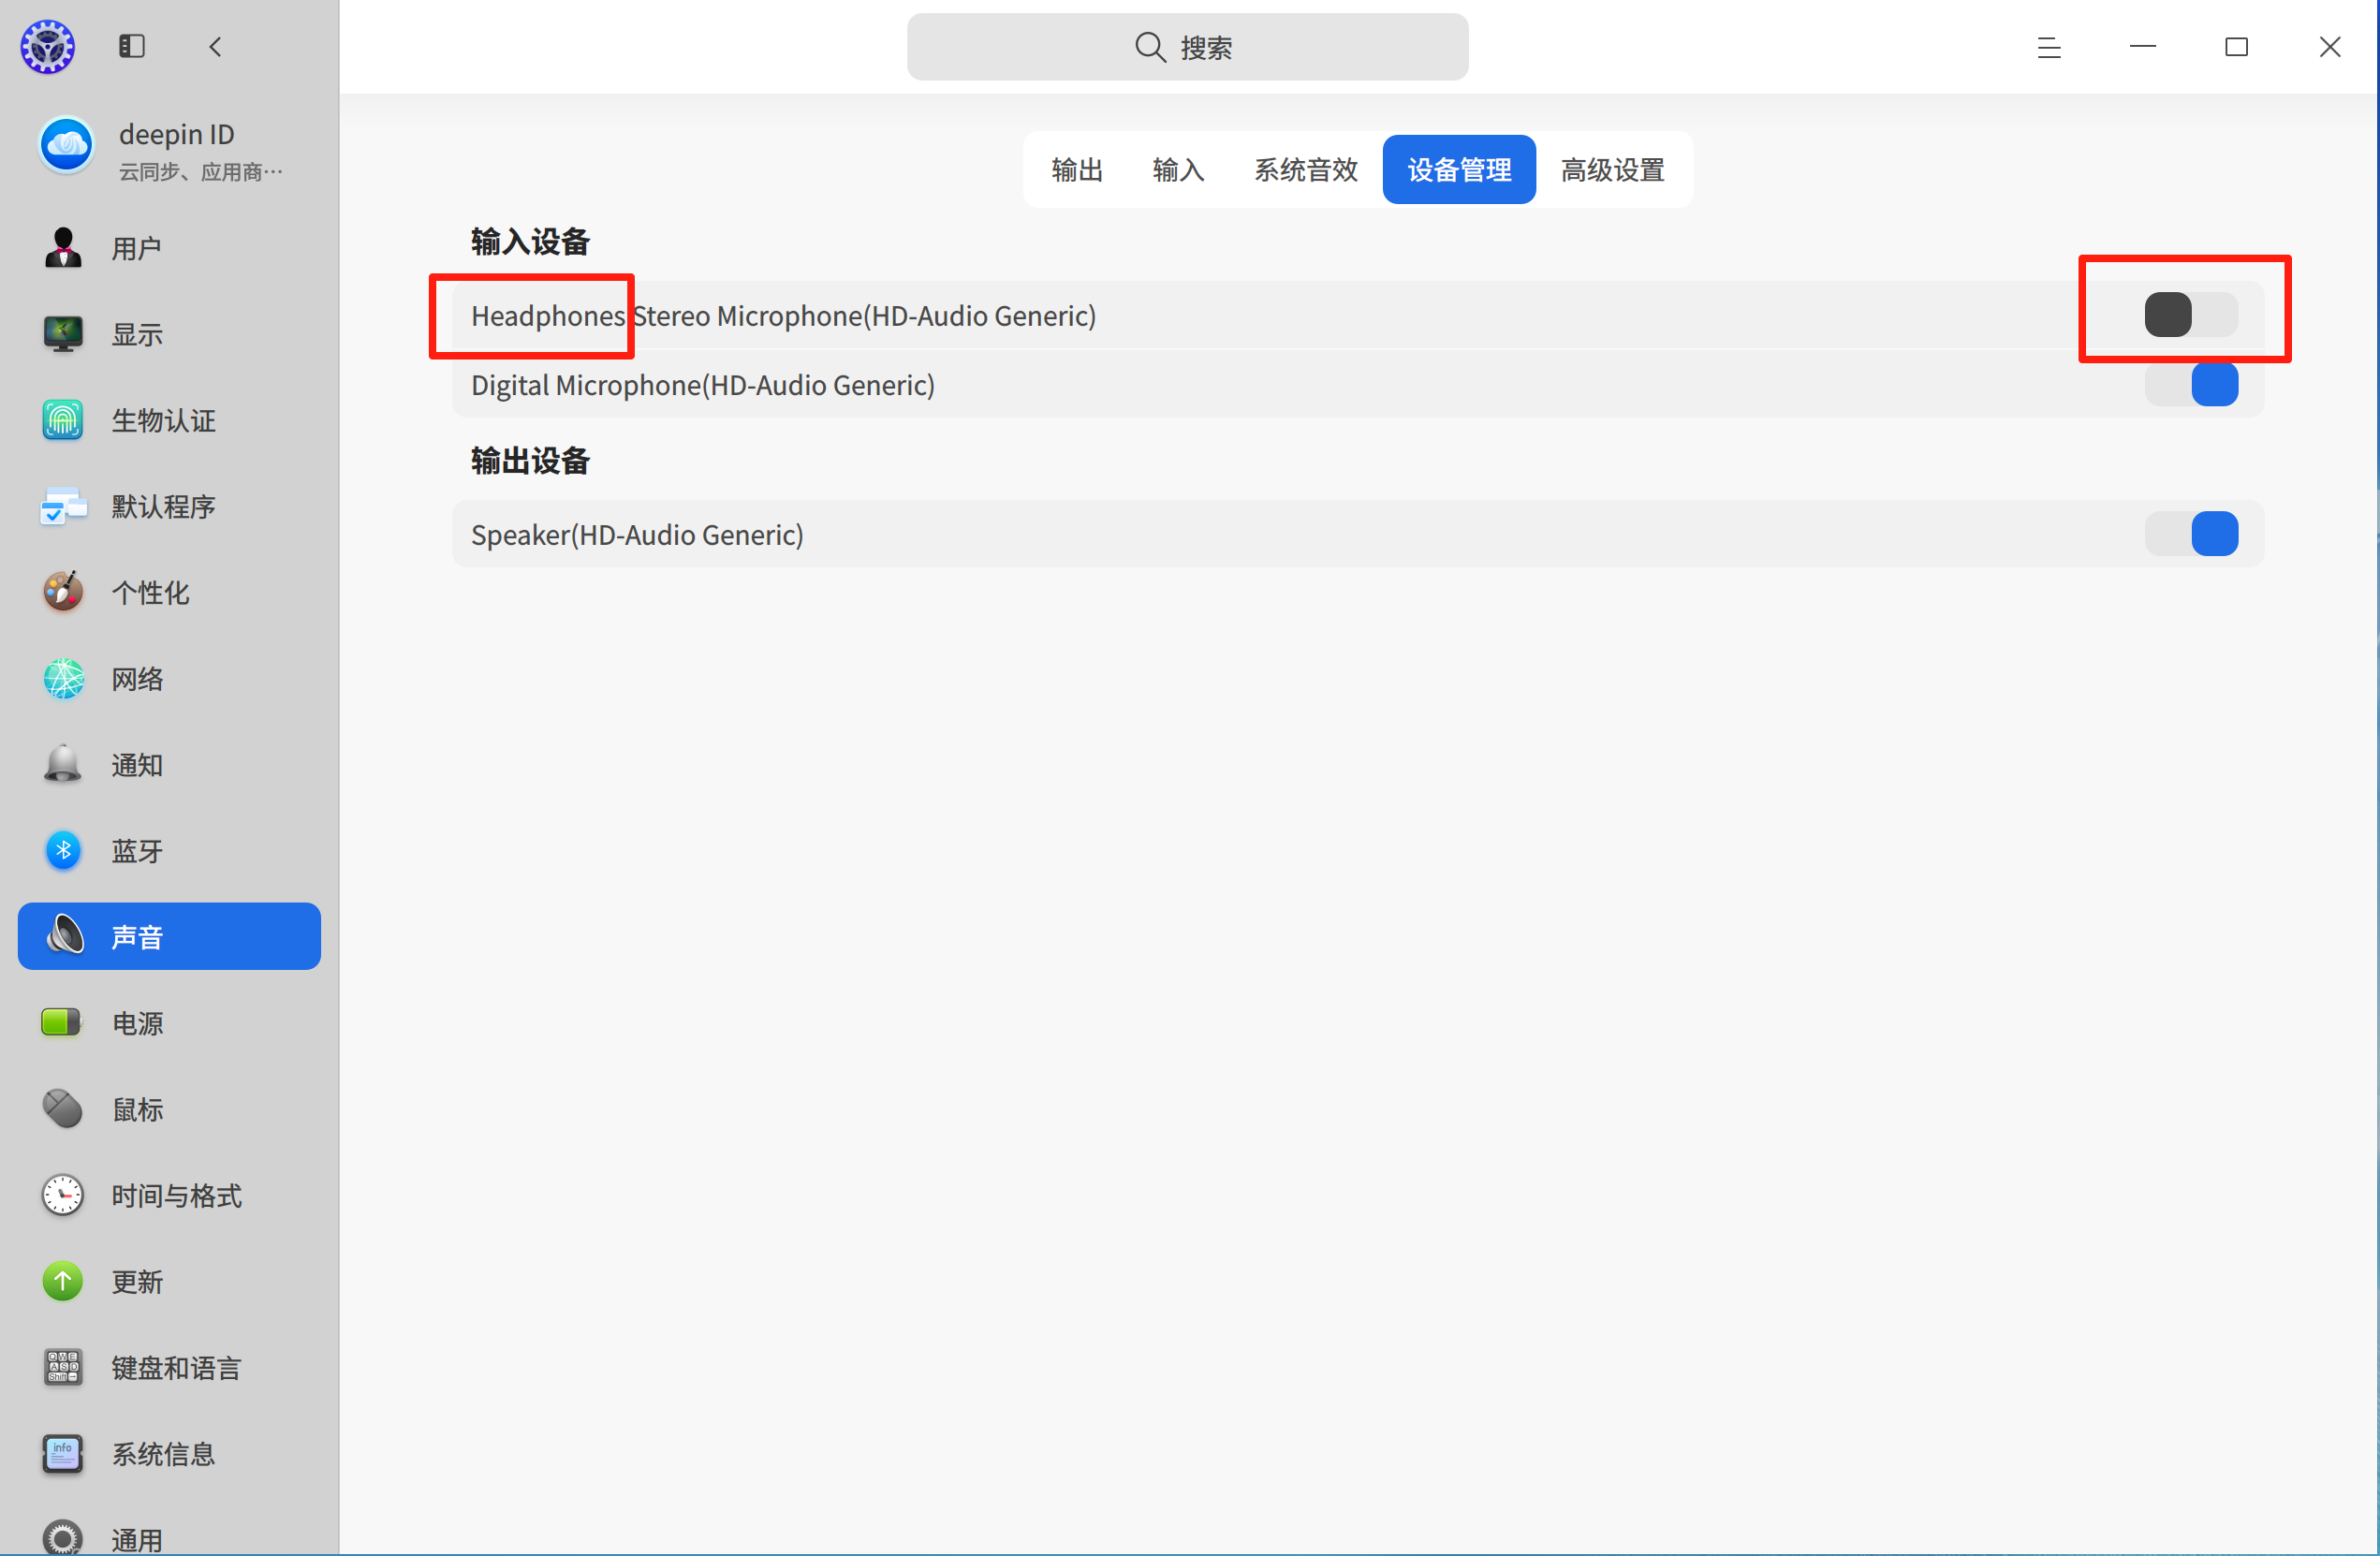
Task: Open the hamburger main menu
Action: pyautogui.click(x=2048, y=47)
